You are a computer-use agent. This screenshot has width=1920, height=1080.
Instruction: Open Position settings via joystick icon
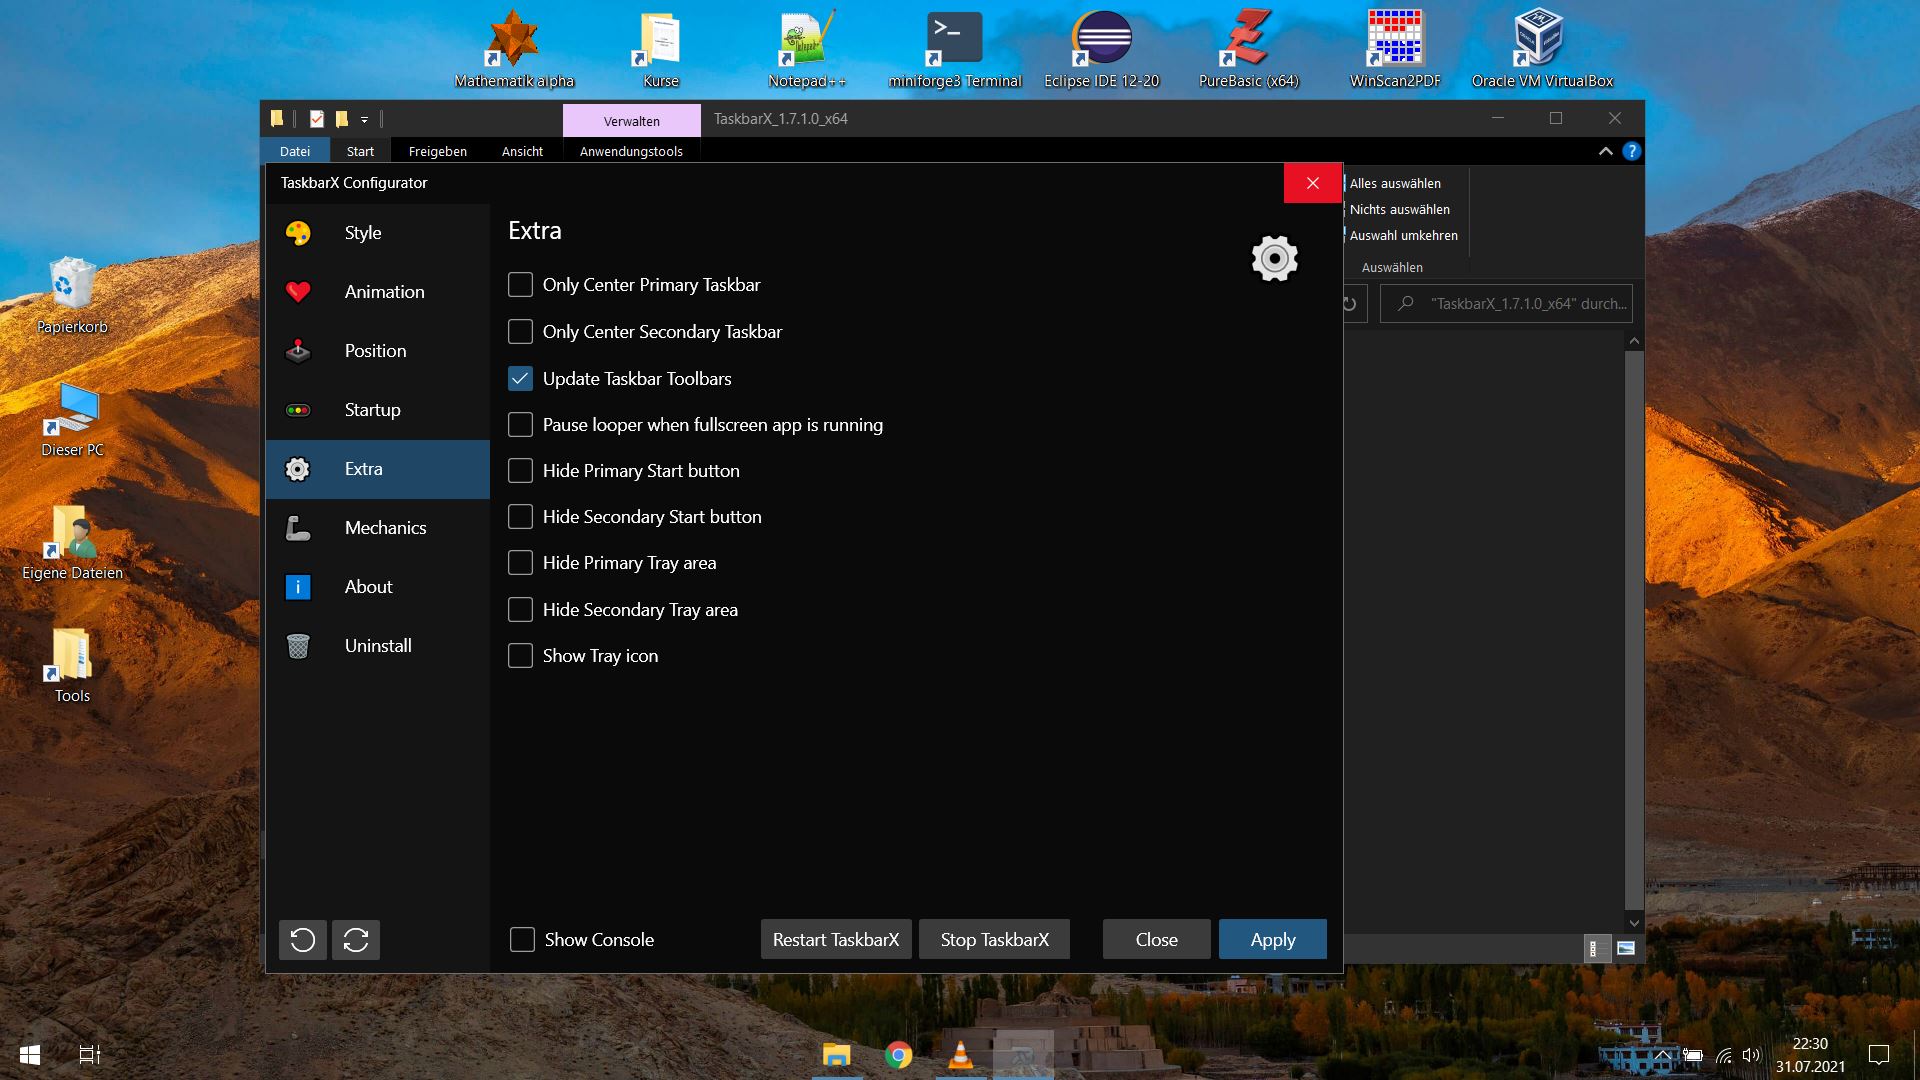coord(298,351)
